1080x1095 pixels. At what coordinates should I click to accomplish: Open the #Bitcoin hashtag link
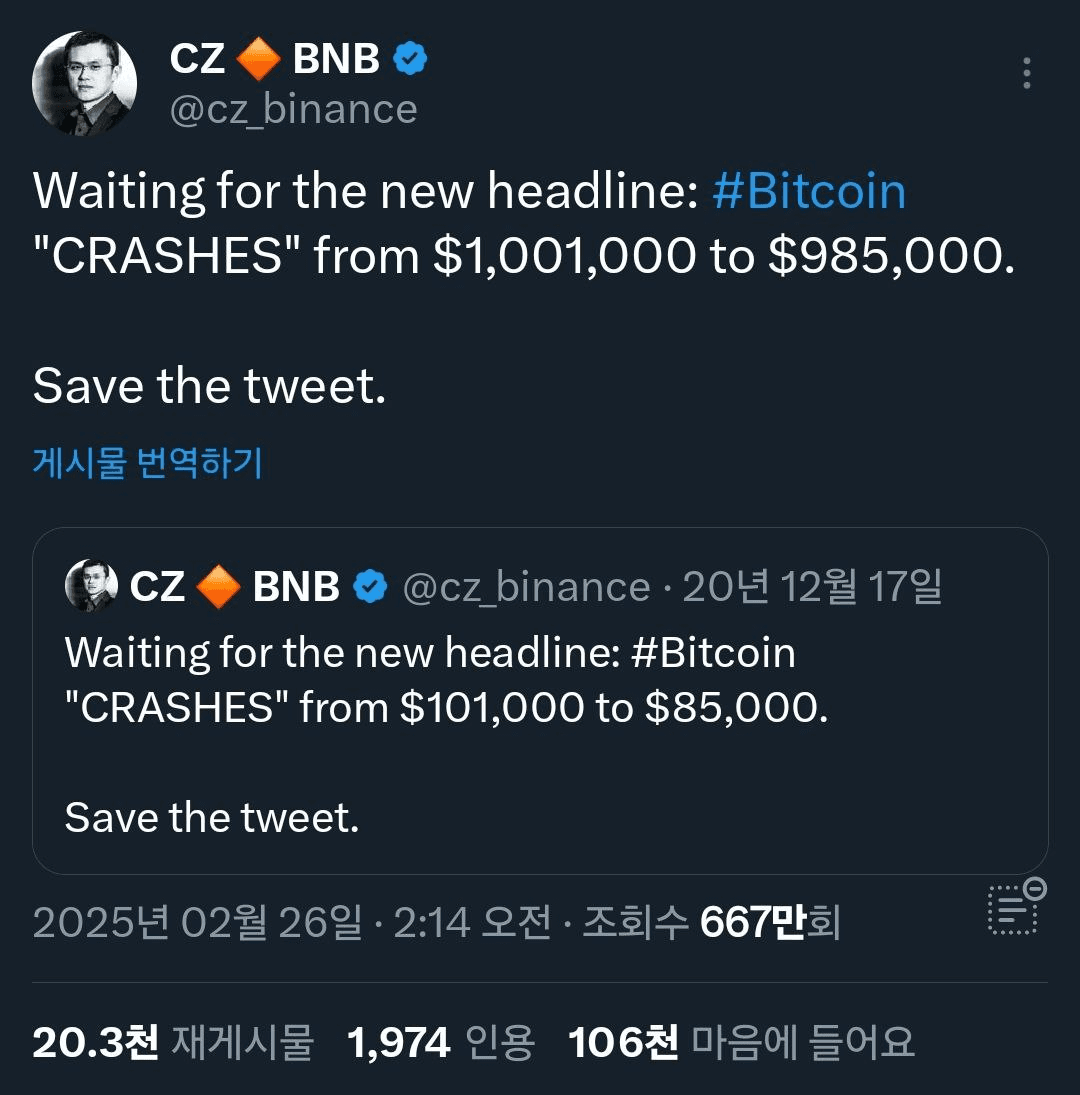point(808,191)
